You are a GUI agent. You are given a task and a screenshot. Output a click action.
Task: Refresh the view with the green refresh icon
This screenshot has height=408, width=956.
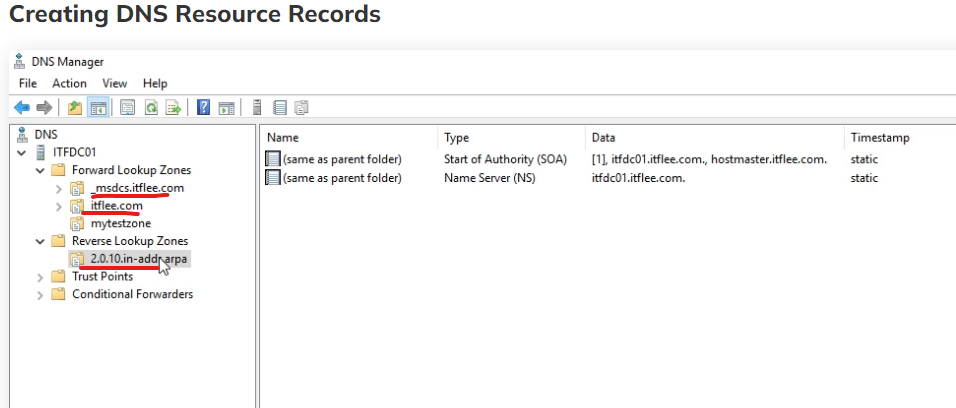coord(151,108)
